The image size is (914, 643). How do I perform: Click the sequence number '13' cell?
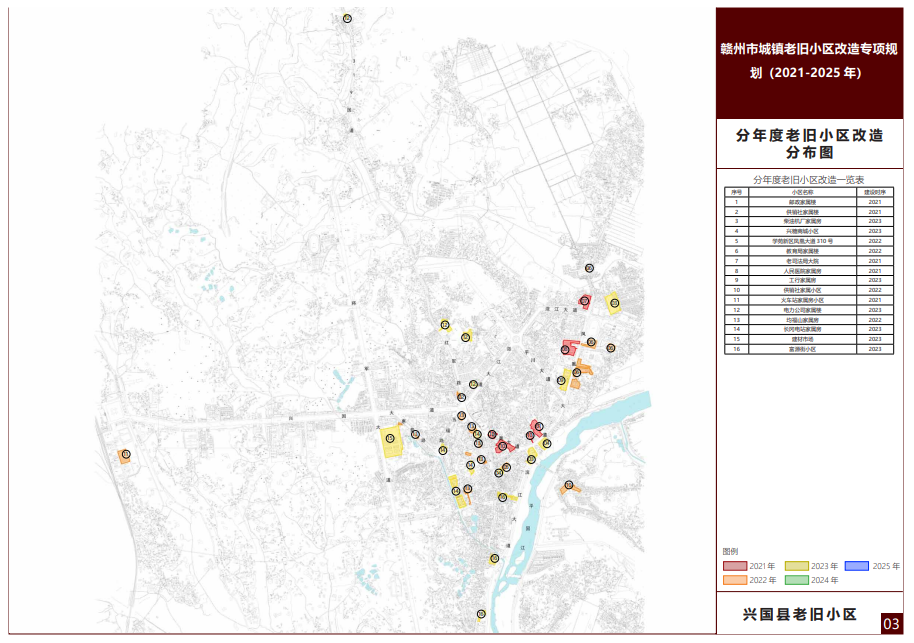[736, 320]
